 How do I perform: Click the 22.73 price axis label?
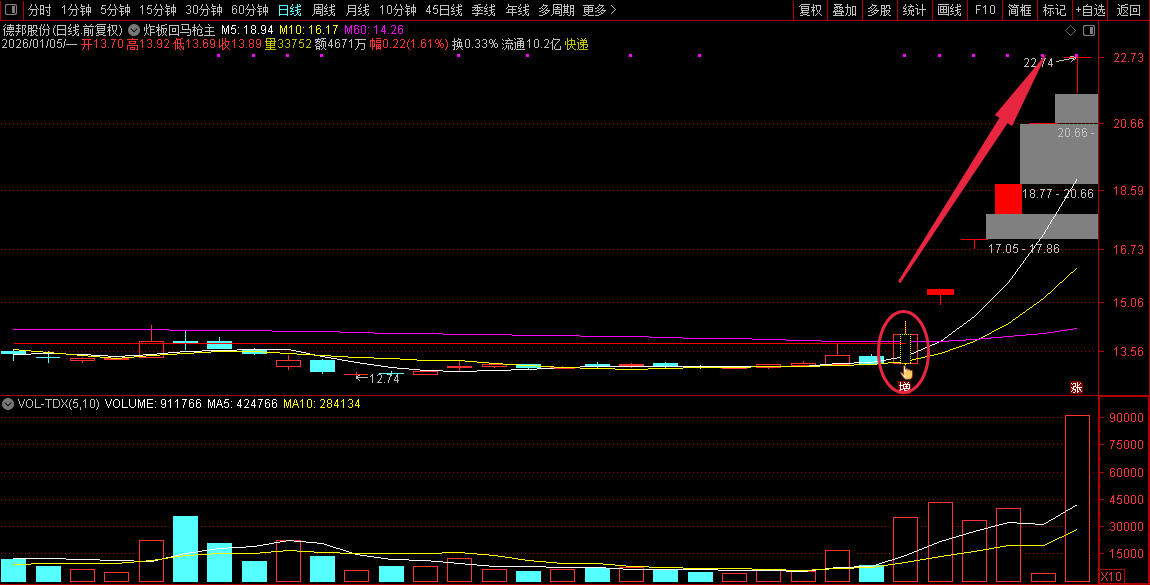pyautogui.click(x=1128, y=57)
